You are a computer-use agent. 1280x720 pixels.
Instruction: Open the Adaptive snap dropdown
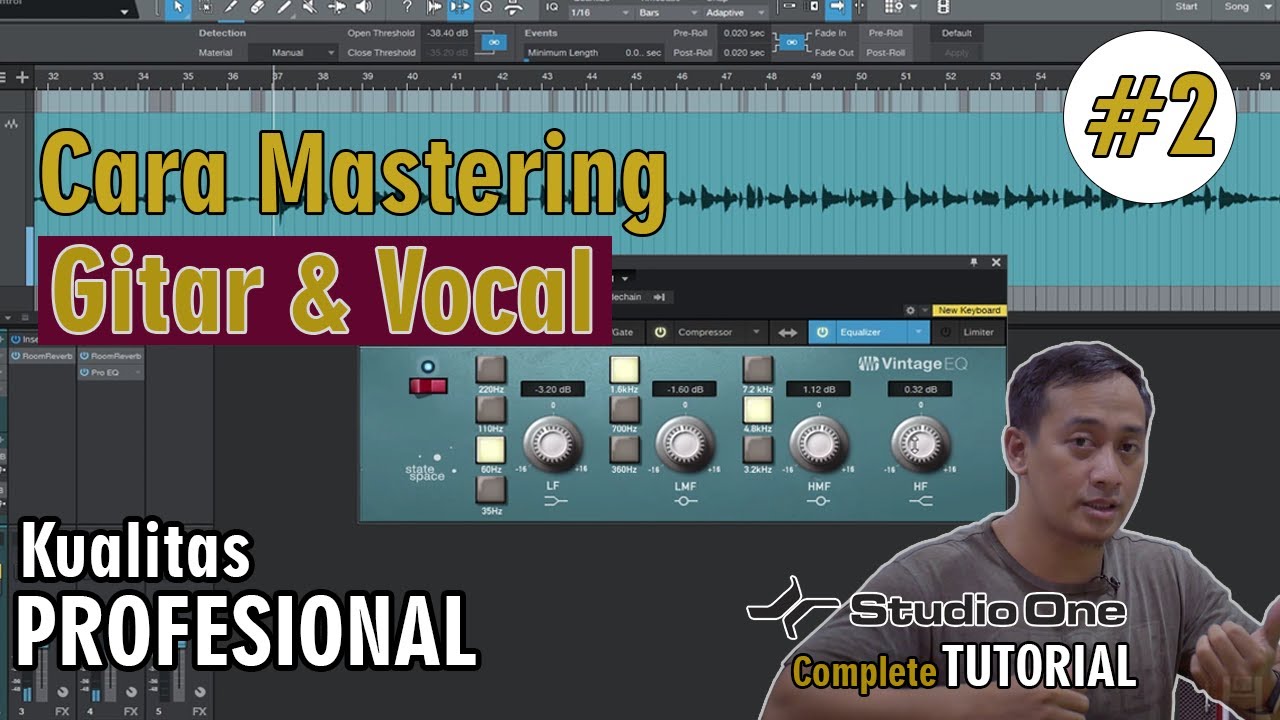(735, 13)
